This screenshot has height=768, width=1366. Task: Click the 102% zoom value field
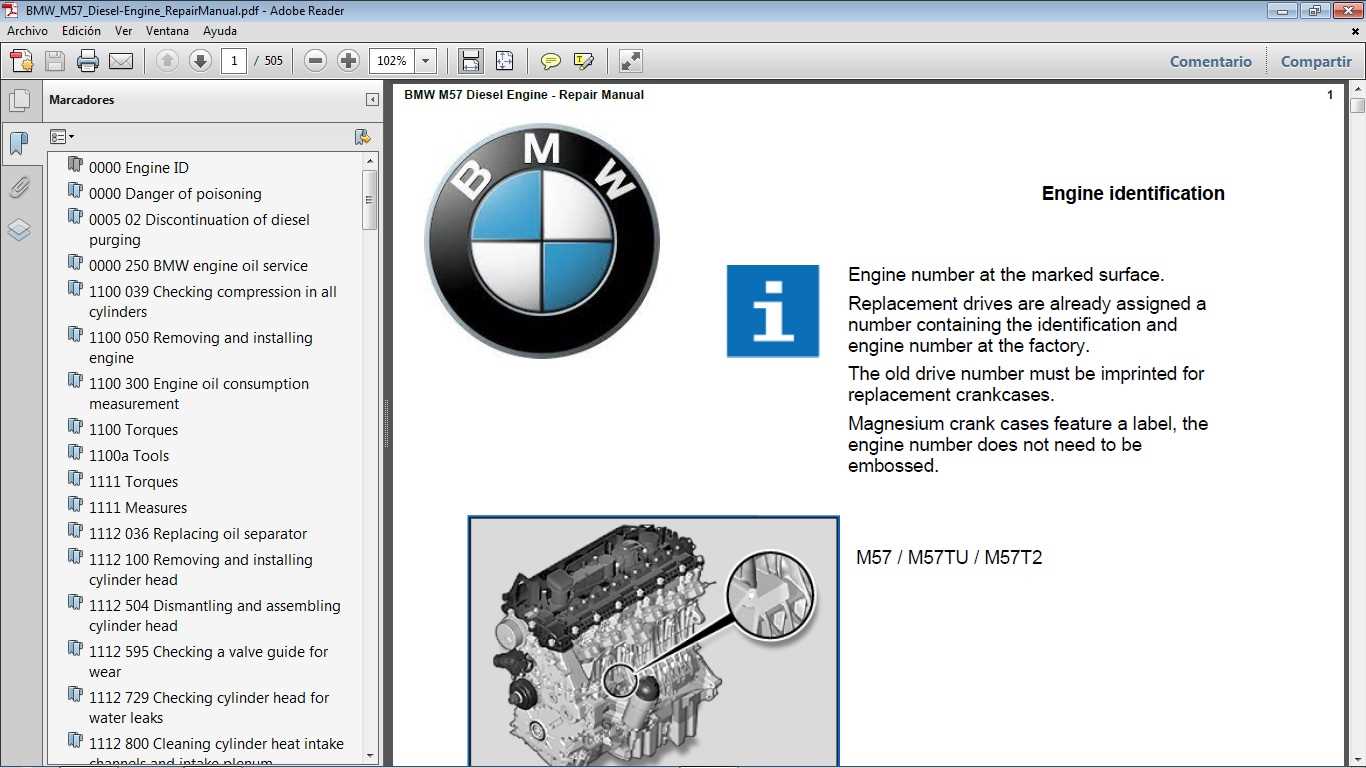[392, 61]
